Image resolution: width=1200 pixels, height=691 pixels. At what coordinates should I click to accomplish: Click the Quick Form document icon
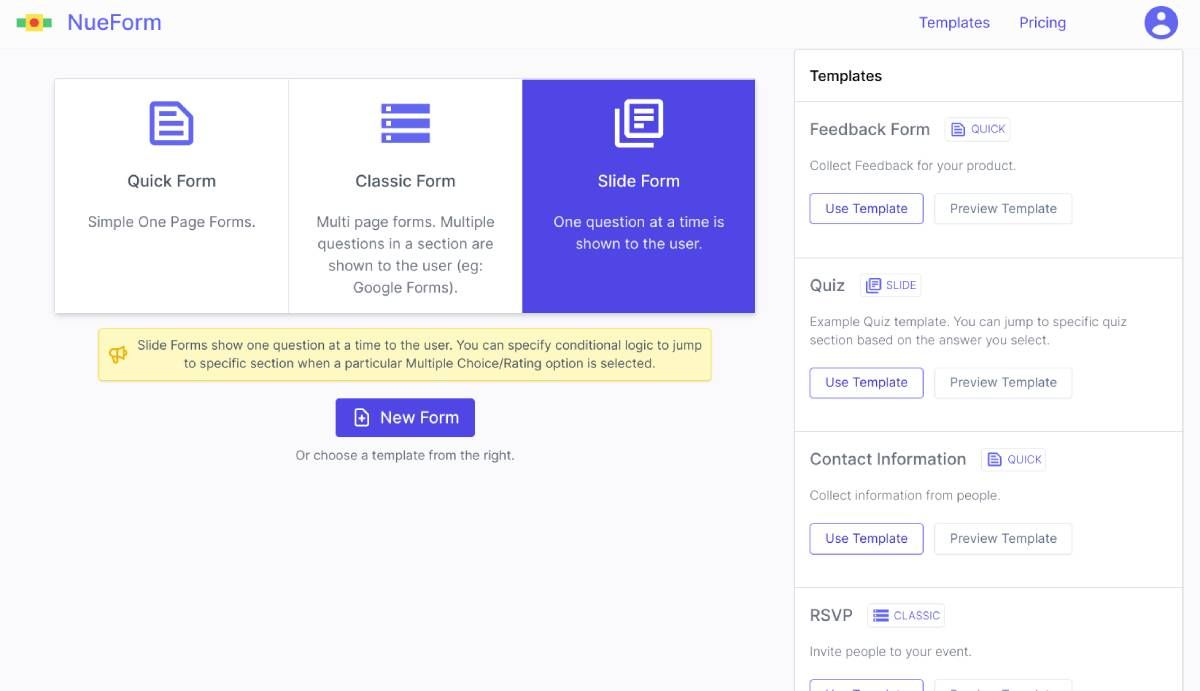(x=171, y=123)
